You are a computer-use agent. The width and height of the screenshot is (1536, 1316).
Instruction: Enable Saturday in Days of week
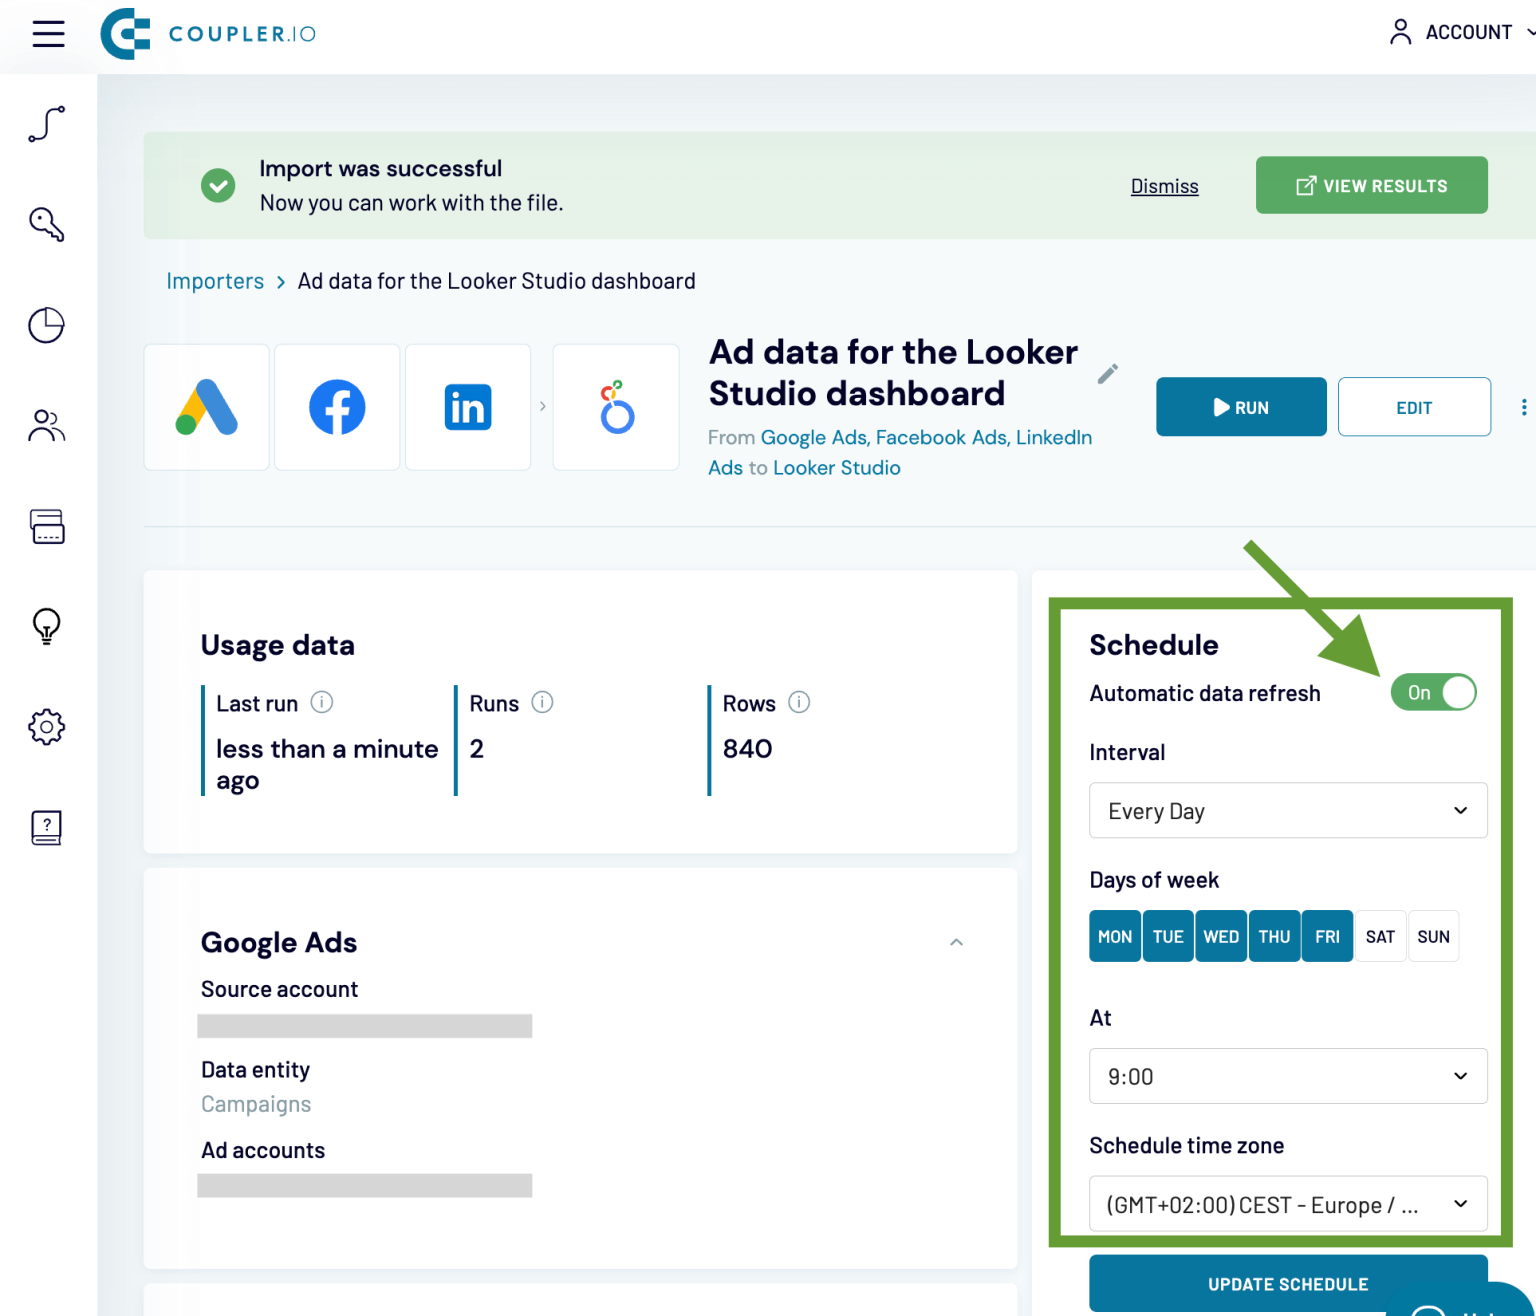coord(1380,936)
